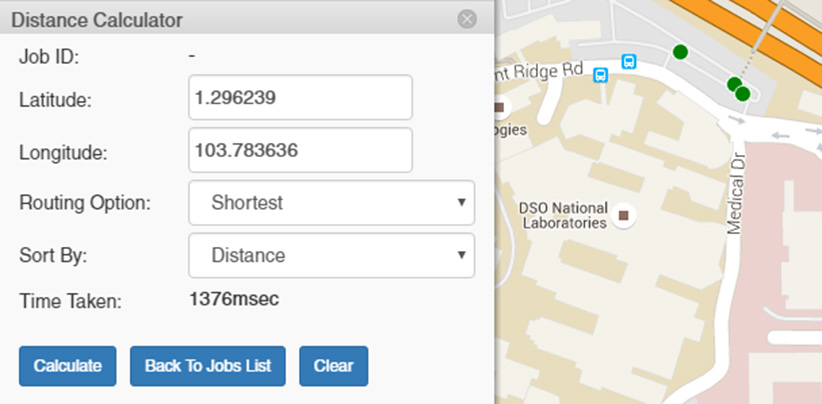
Task: Click the DSO National Laboratories text label
Action: 562,215
